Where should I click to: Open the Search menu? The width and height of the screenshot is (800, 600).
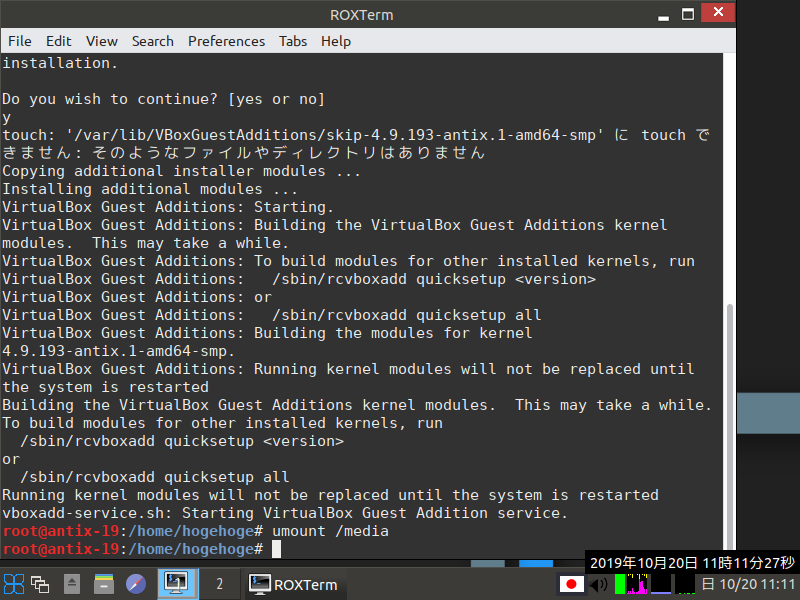(153, 41)
